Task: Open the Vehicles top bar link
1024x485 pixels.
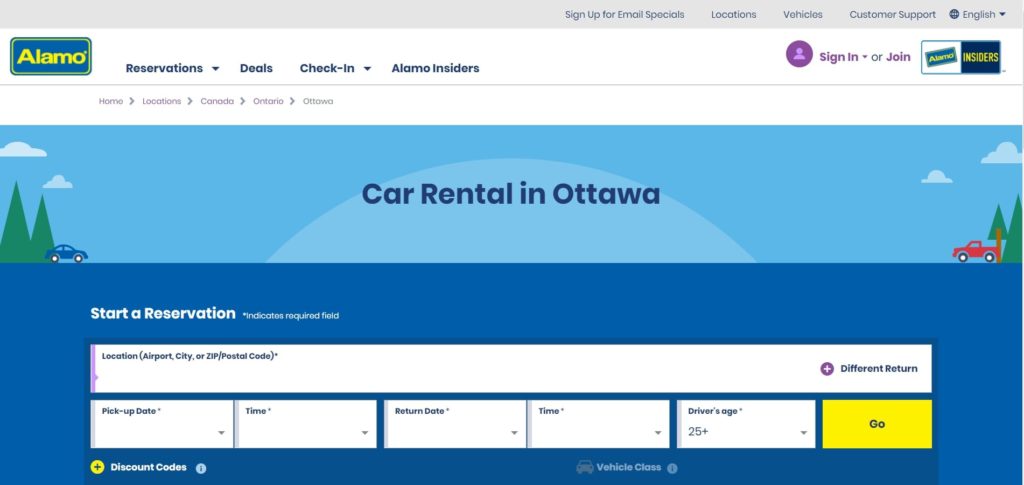Action: pos(803,14)
